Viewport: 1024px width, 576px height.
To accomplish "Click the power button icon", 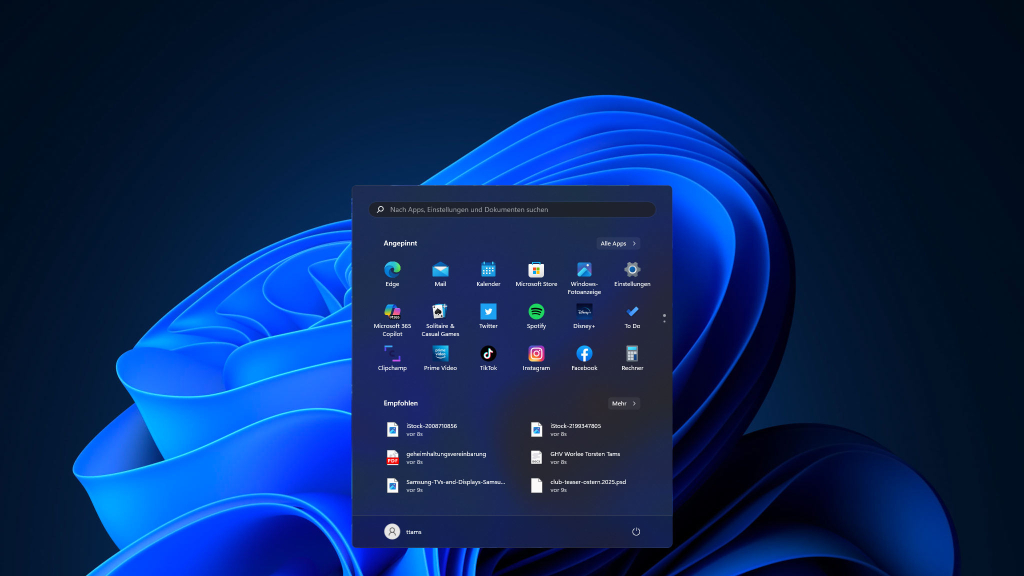I will [636, 532].
